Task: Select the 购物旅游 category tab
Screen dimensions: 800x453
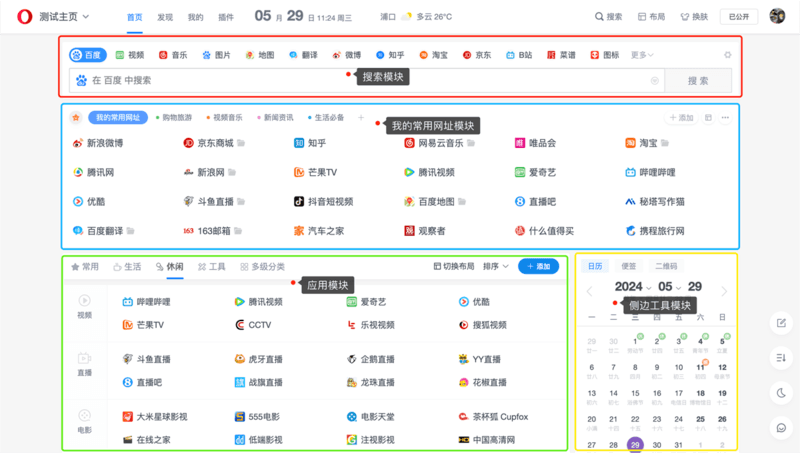Action: click(174, 118)
